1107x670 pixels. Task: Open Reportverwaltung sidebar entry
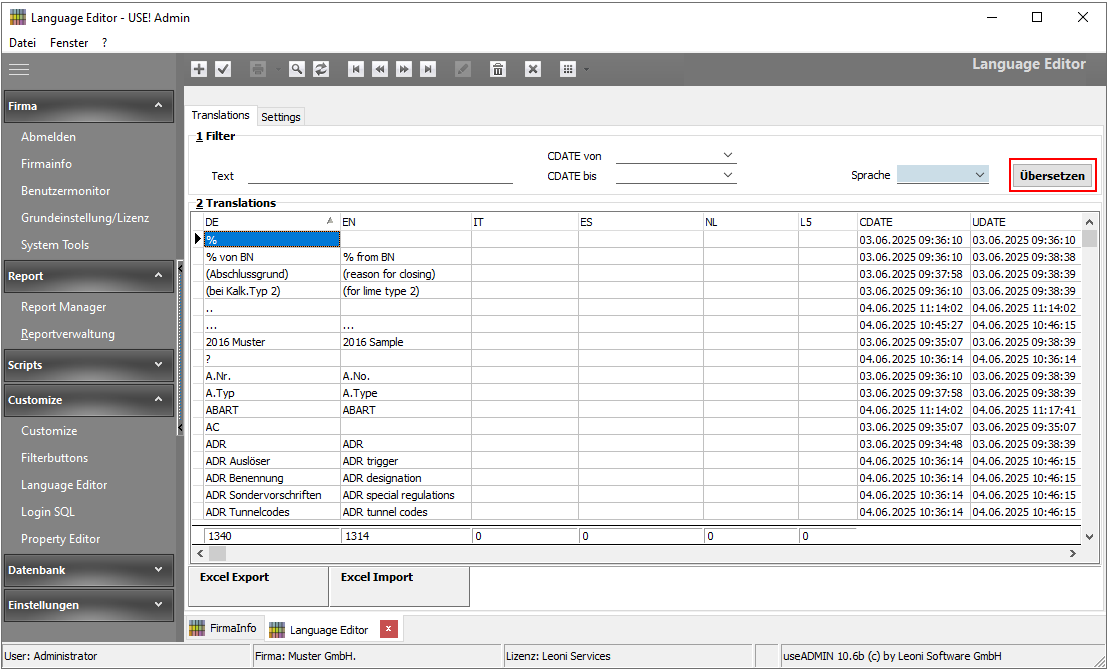(68, 334)
